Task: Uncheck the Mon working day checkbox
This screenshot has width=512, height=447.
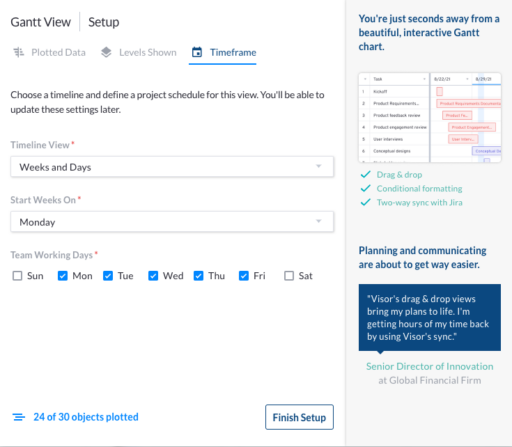Action: coord(63,276)
